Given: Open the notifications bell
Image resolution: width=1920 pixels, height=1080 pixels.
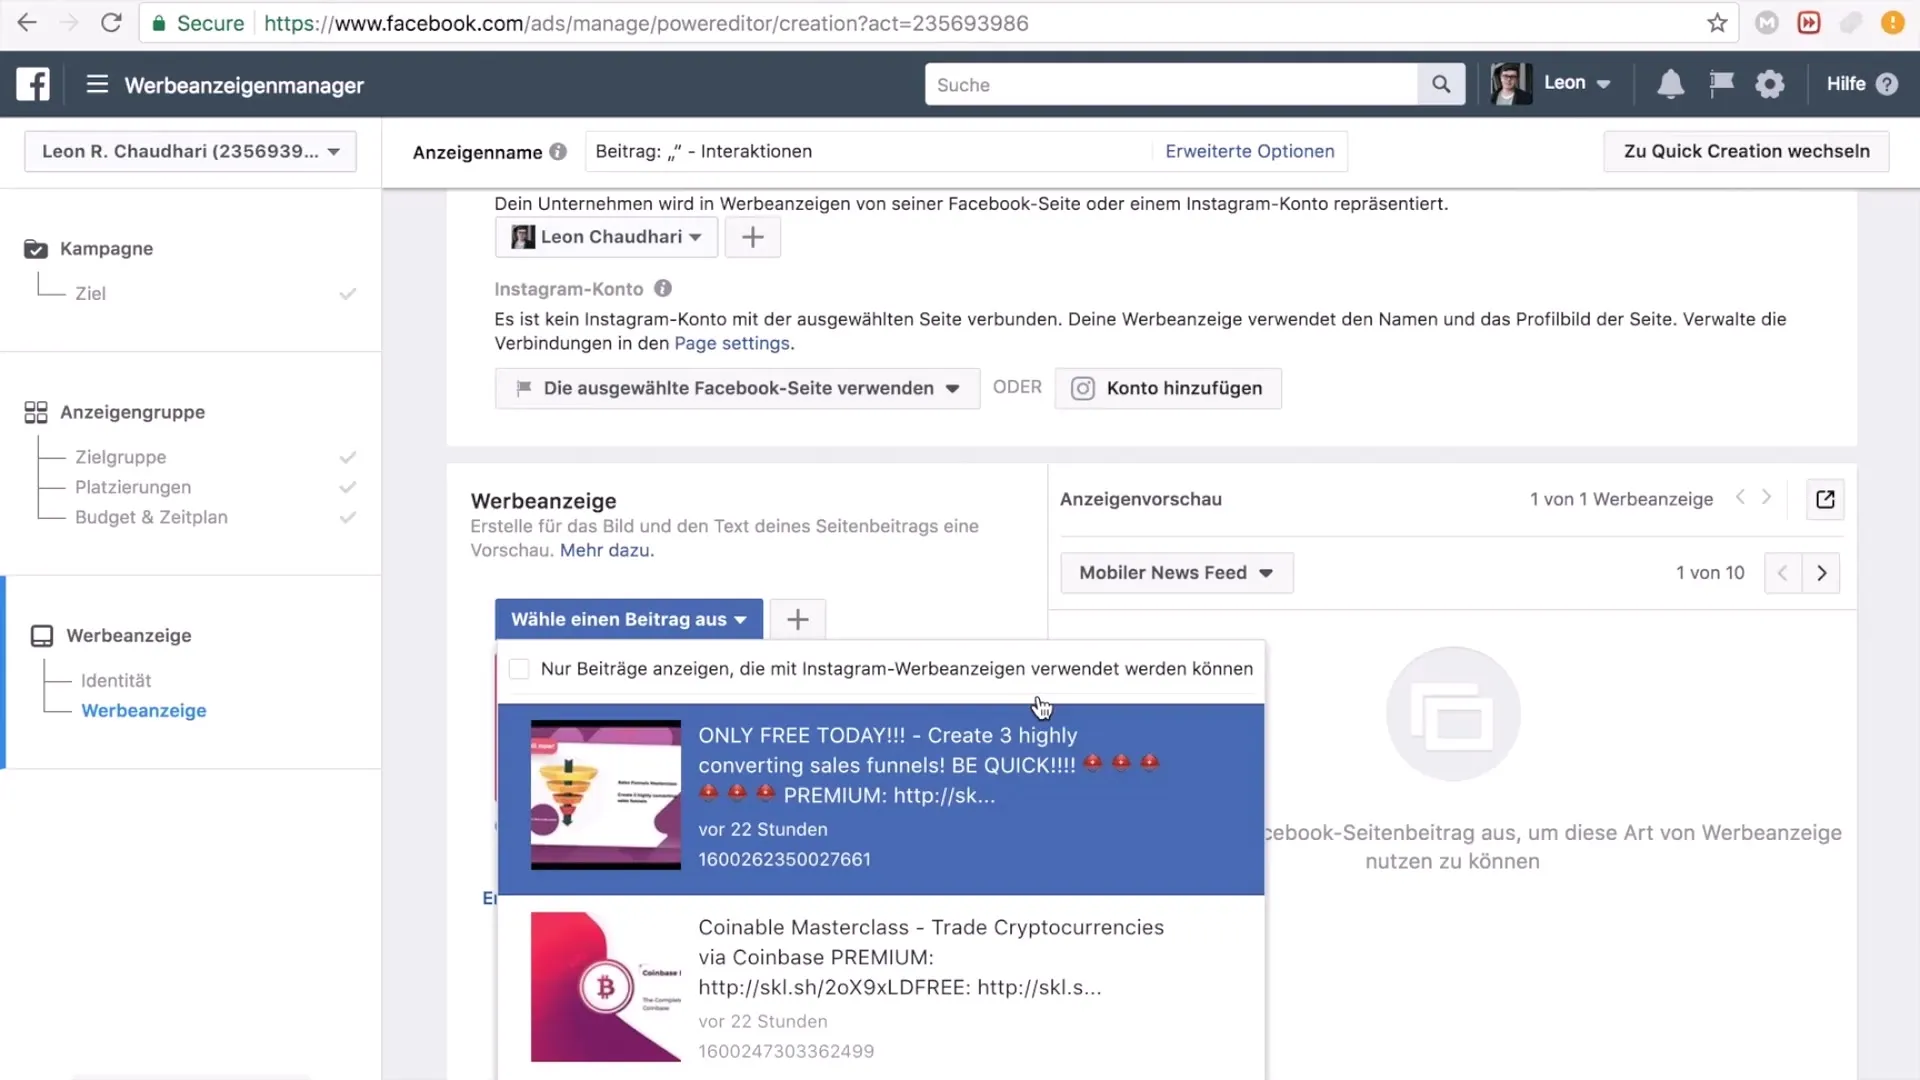Looking at the screenshot, I should click(1670, 84).
